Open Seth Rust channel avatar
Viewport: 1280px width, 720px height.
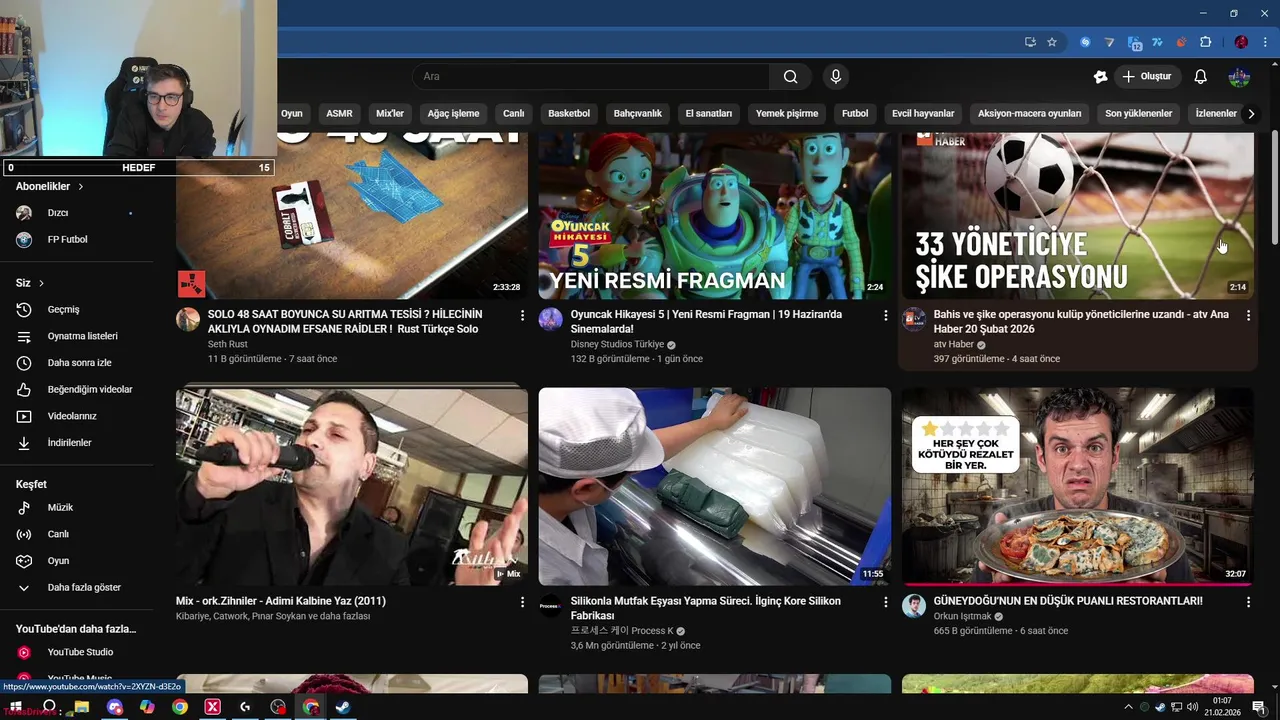188,319
